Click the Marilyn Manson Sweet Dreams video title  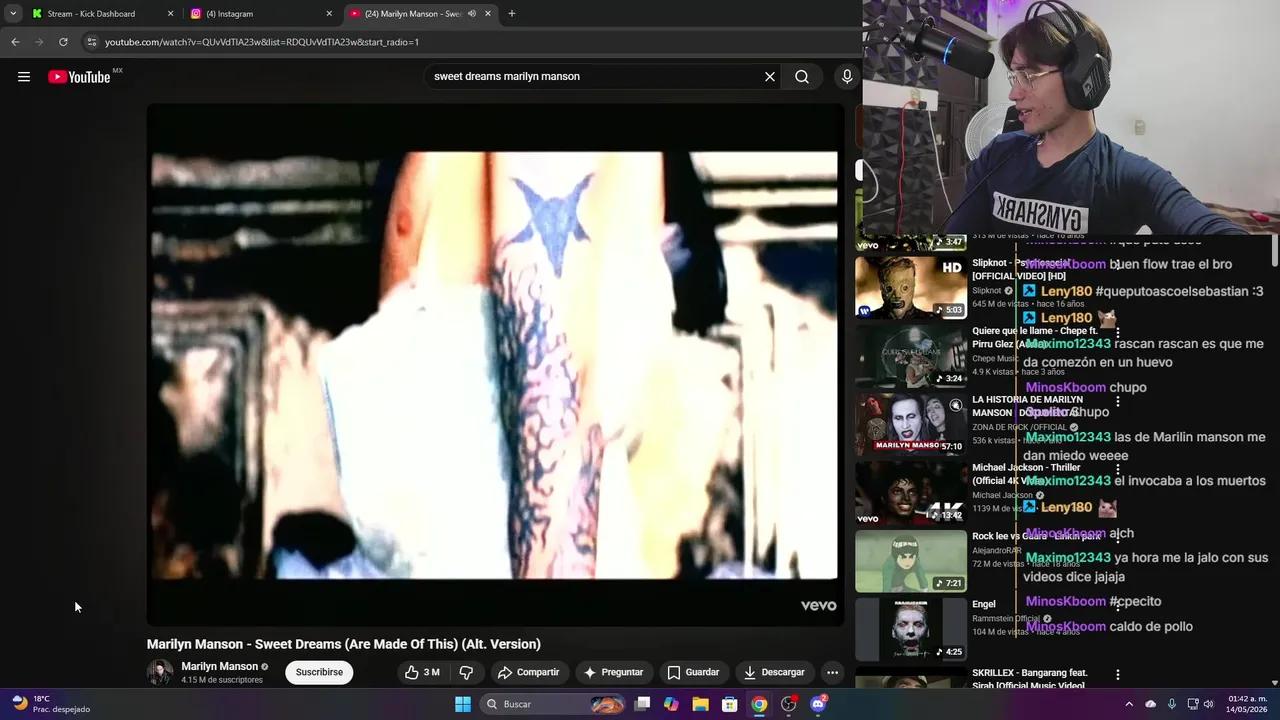[344, 644]
